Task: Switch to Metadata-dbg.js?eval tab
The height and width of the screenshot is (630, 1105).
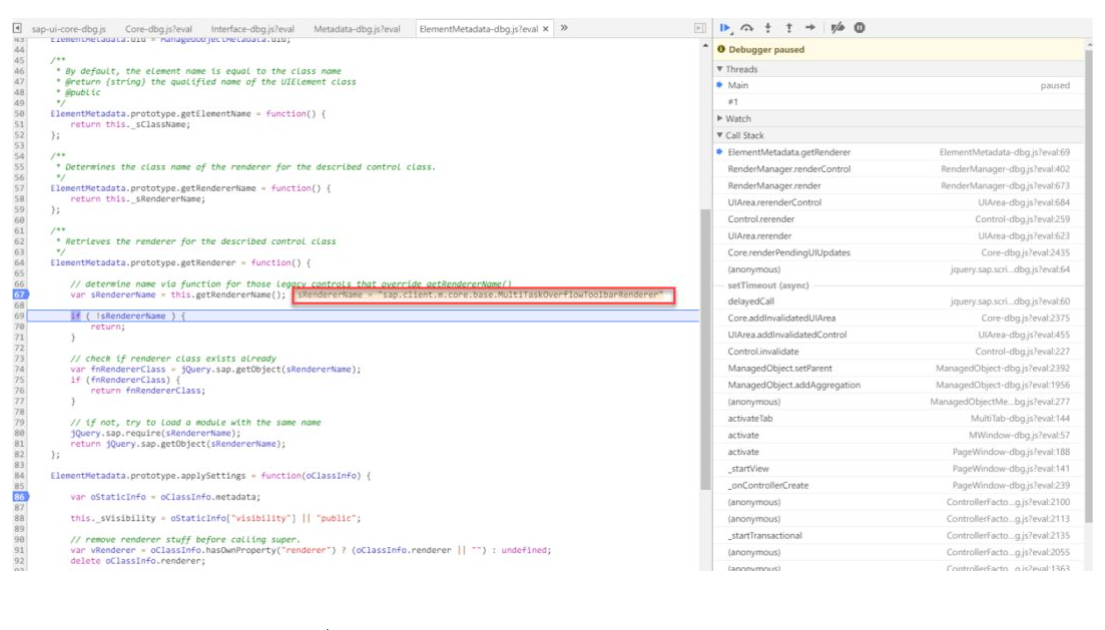Action: tap(357, 29)
